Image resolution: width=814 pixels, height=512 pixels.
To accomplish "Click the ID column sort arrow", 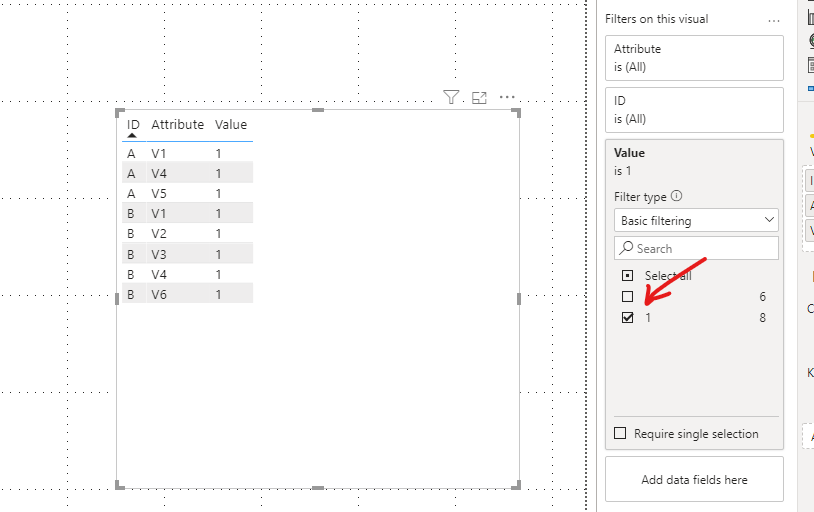I will 132,136.
